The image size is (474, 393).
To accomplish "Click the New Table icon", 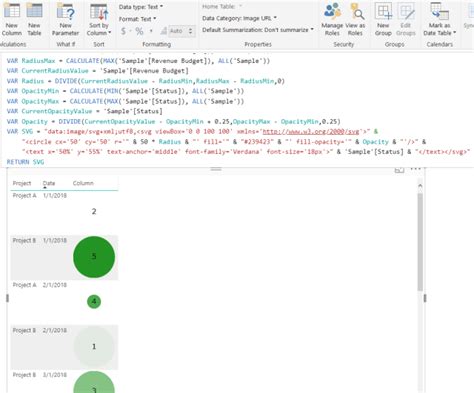I will click(x=34, y=19).
